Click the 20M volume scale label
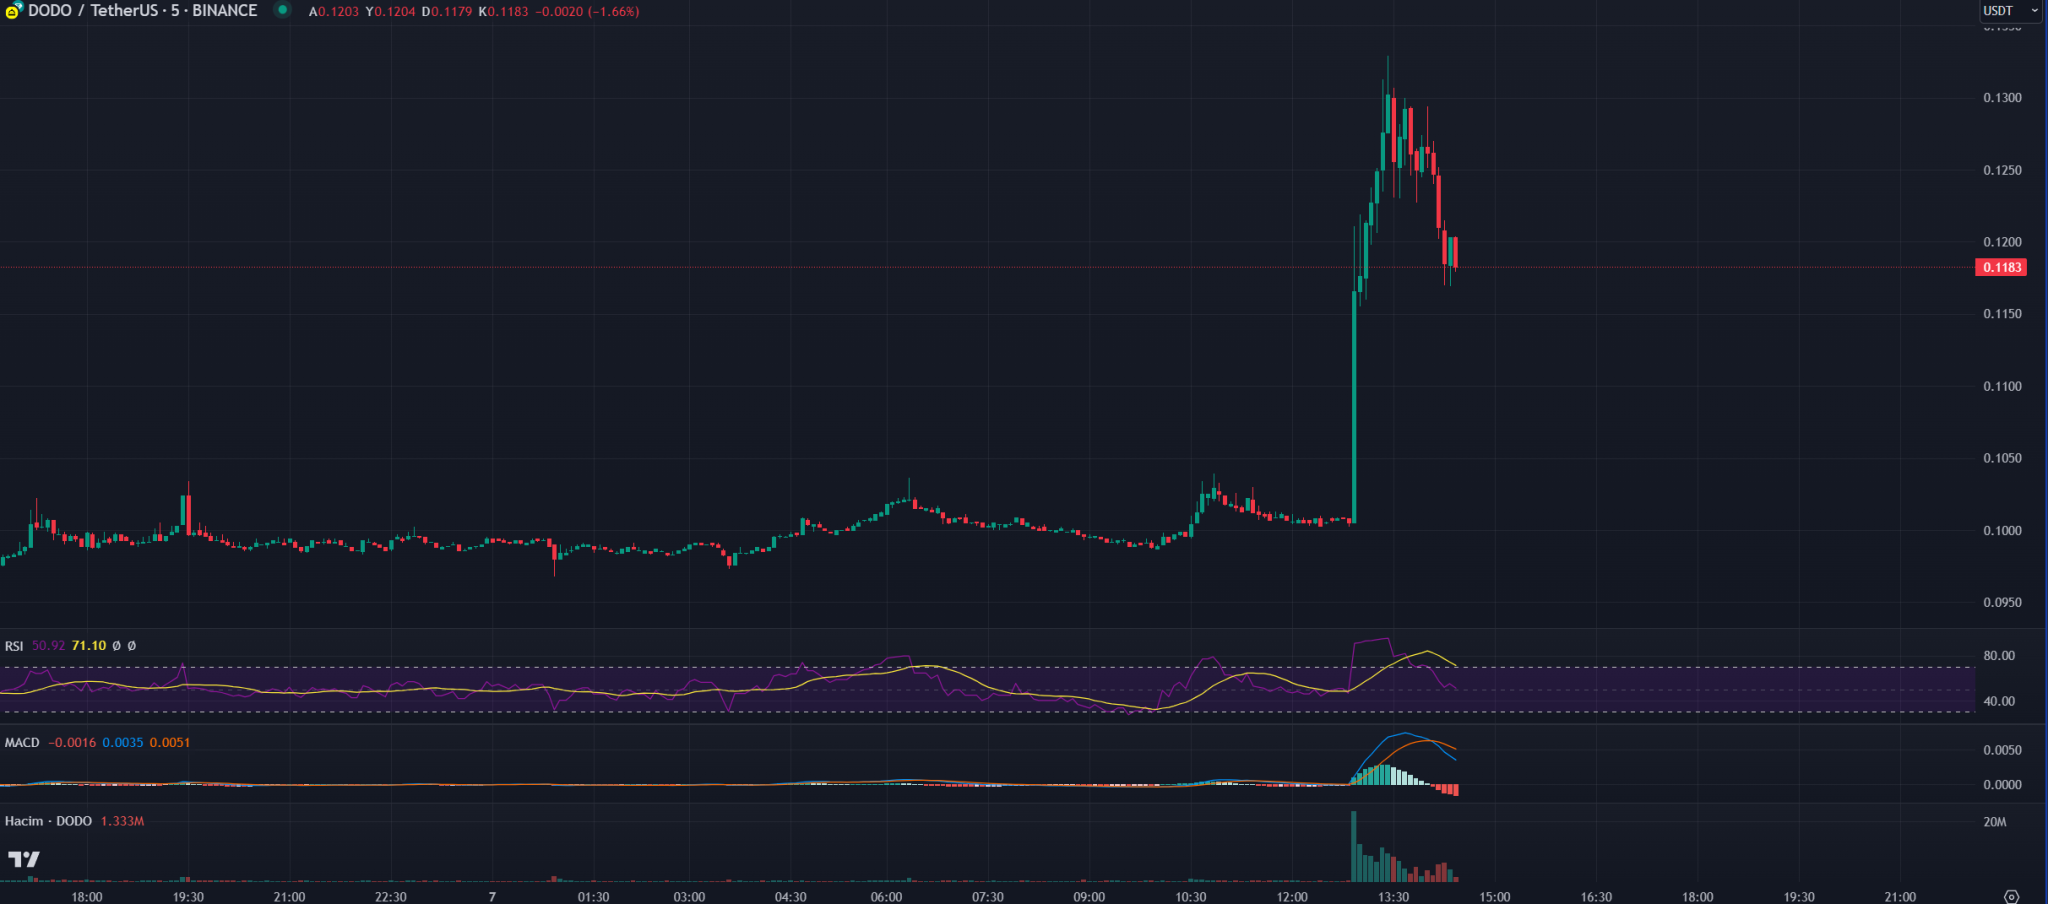Screen dimensions: 2048x904 pos(1995,822)
